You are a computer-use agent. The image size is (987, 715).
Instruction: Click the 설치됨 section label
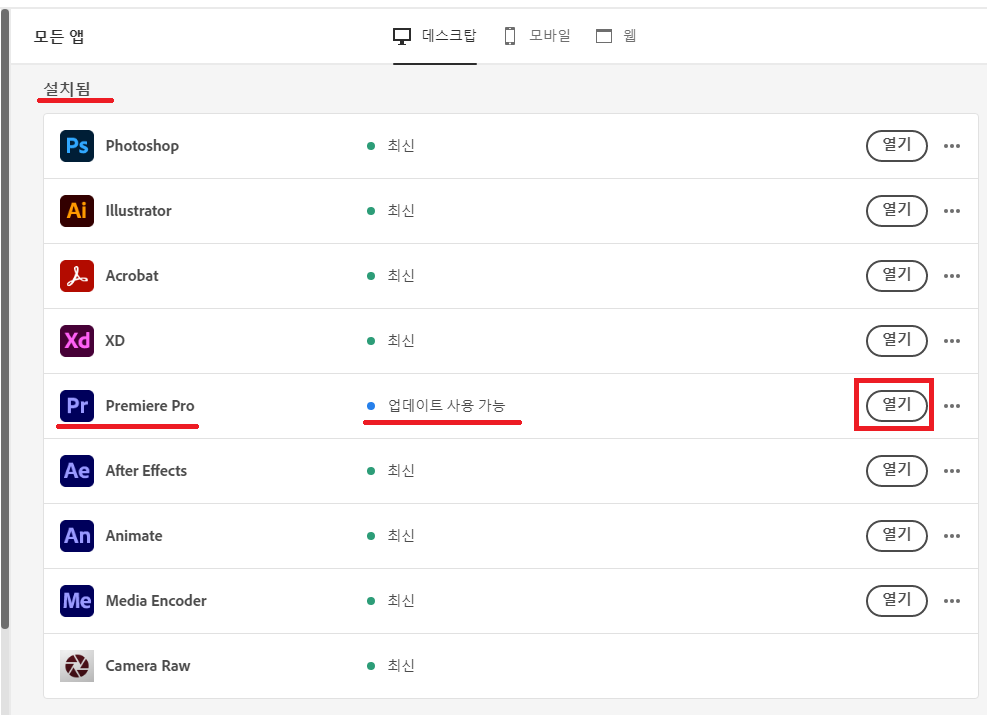point(67,89)
